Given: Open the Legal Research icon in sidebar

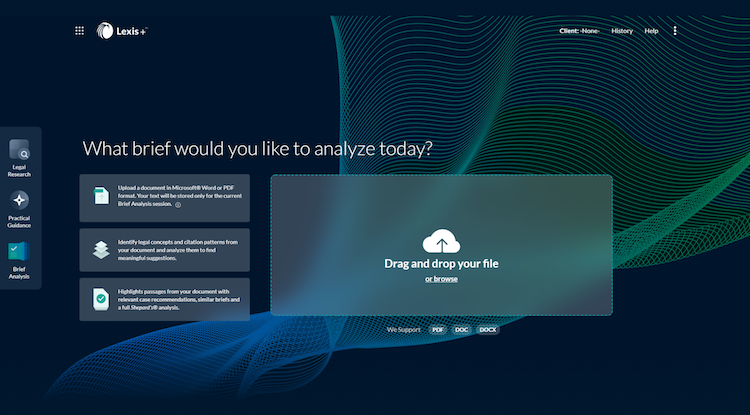Looking at the screenshot, I should coord(20,150).
